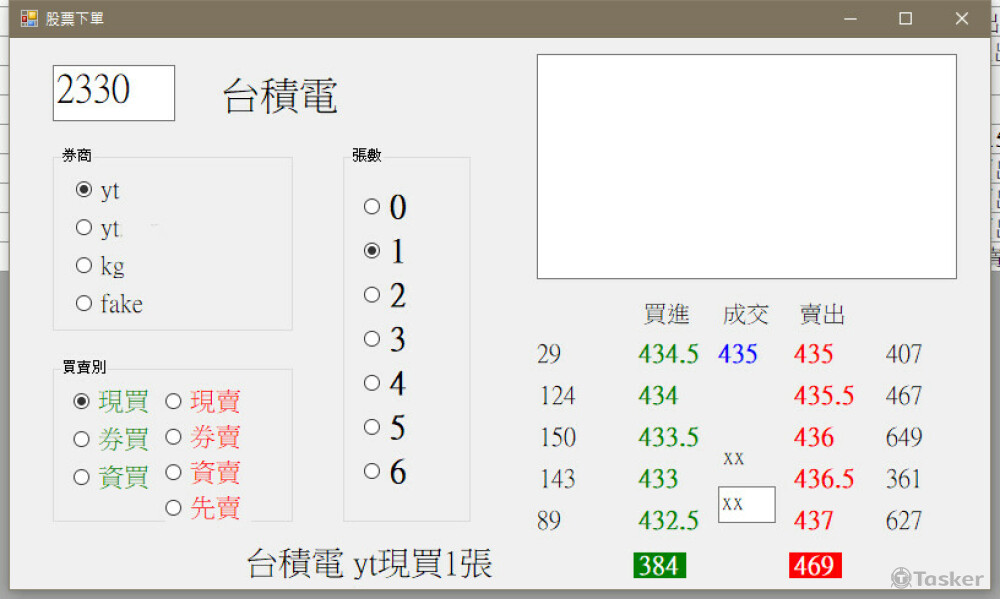Click ask price 436.5
Viewport: 1000px width, 599px height.
824,478
